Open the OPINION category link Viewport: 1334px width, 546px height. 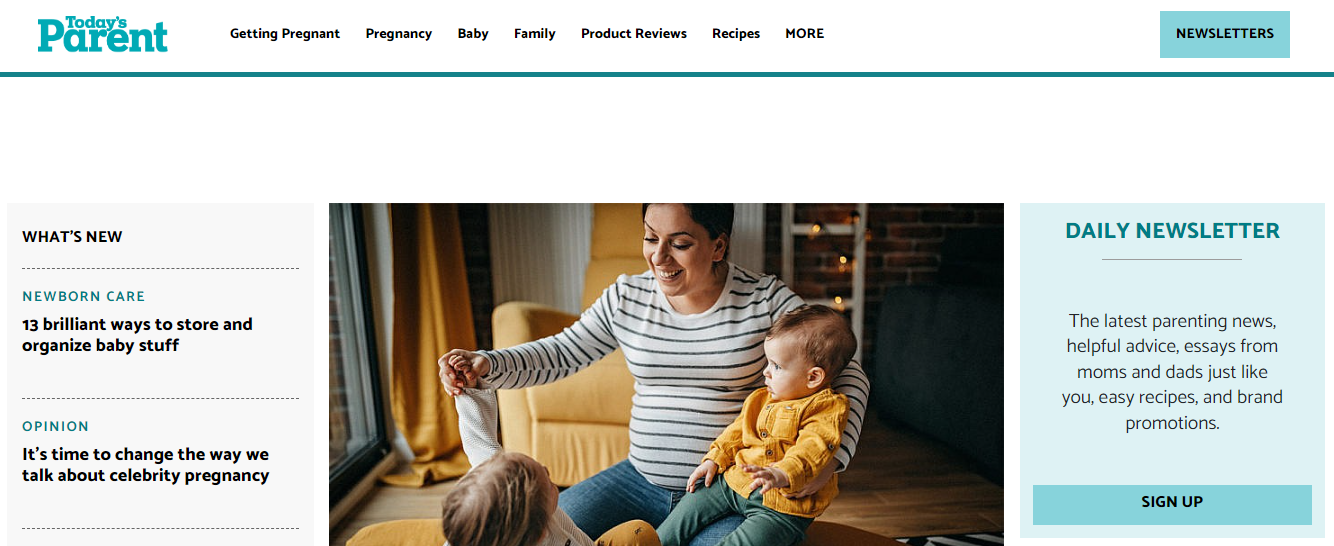56,426
